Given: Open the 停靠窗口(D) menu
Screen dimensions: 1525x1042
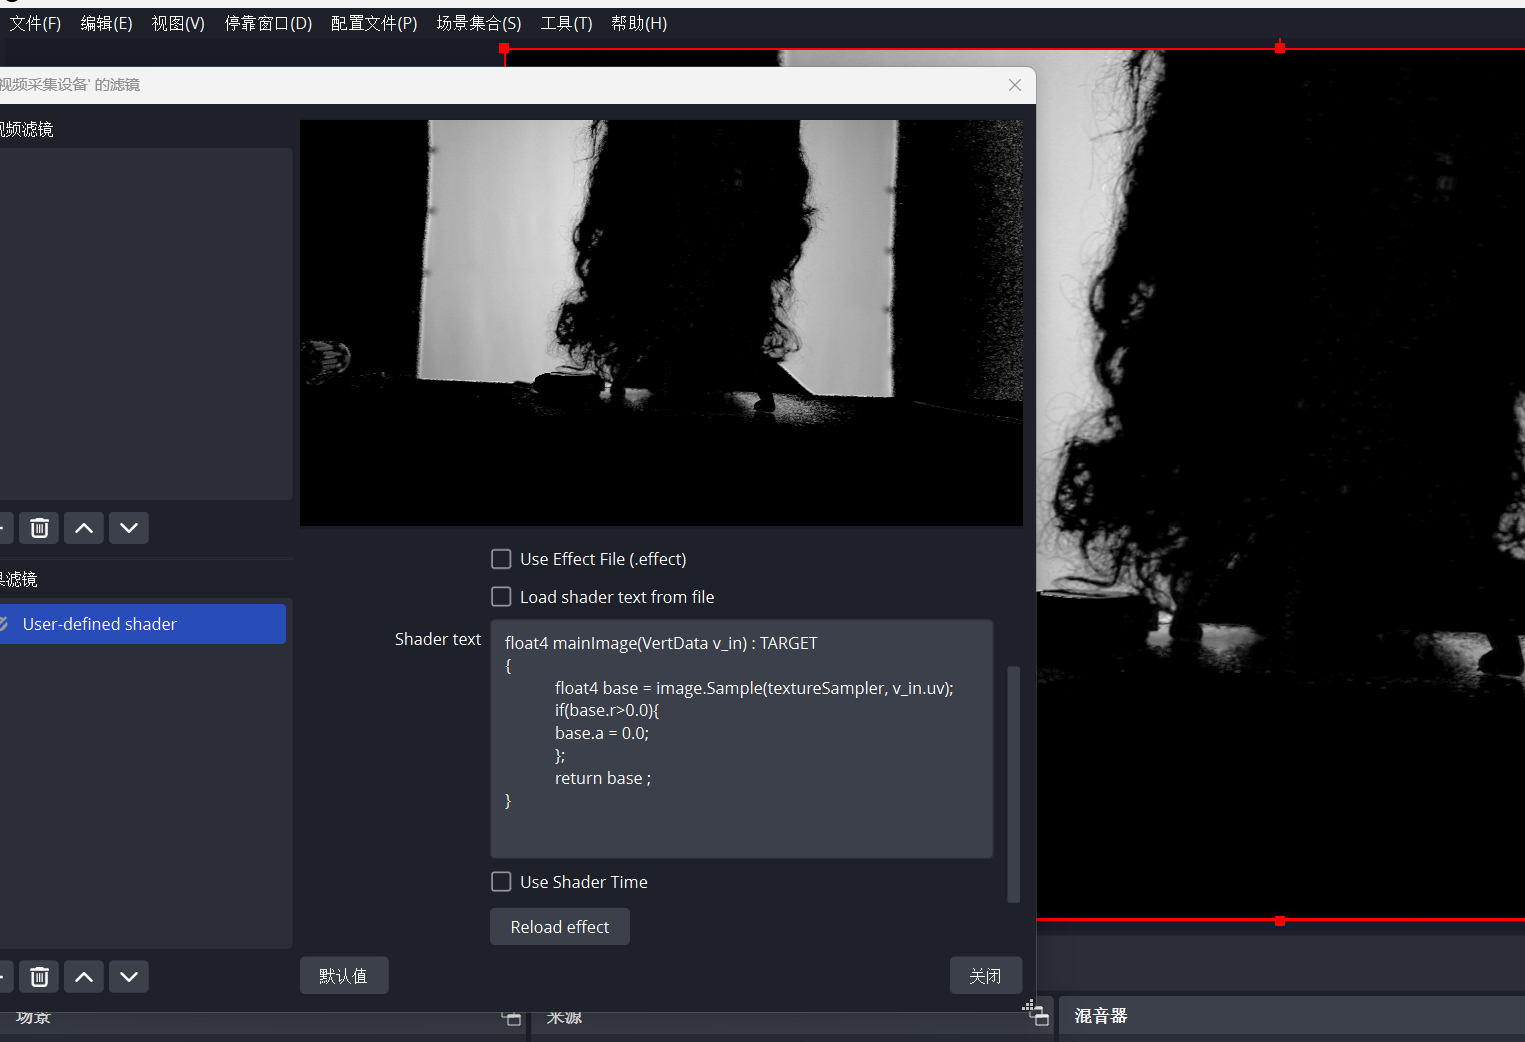Looking at the screenshot, I should pos(268,23).
